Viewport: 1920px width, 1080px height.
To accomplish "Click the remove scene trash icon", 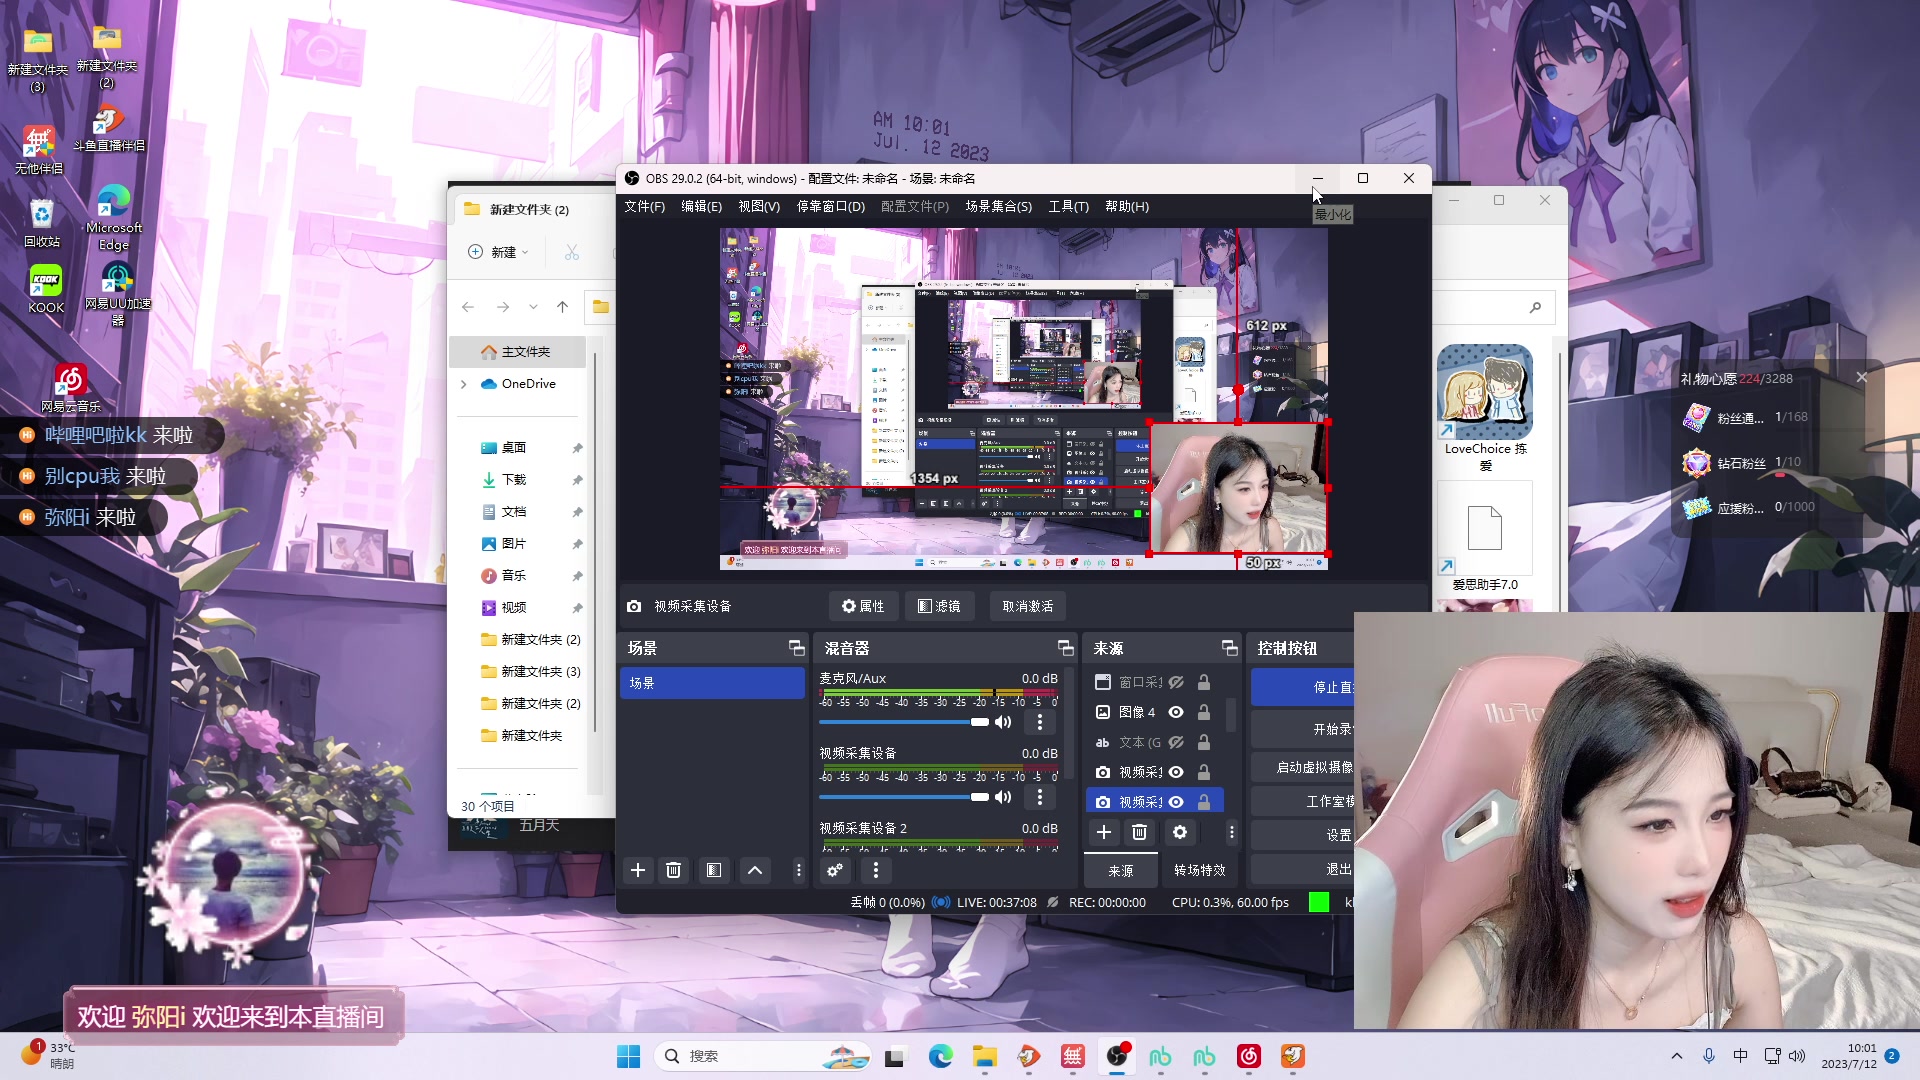I will (x=673, y=870).
